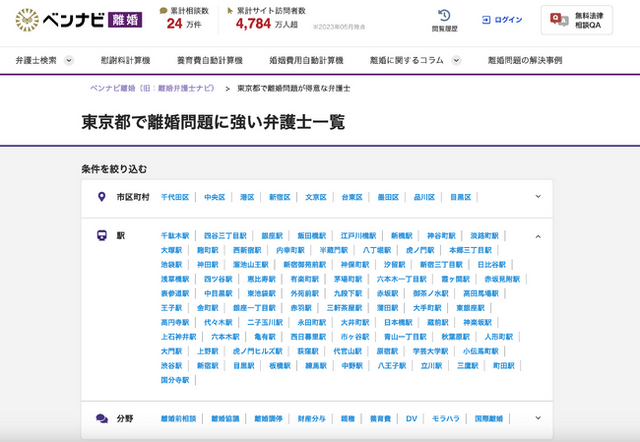
Task: Click the 千代田区 ward link
Action: coord(175,198)
